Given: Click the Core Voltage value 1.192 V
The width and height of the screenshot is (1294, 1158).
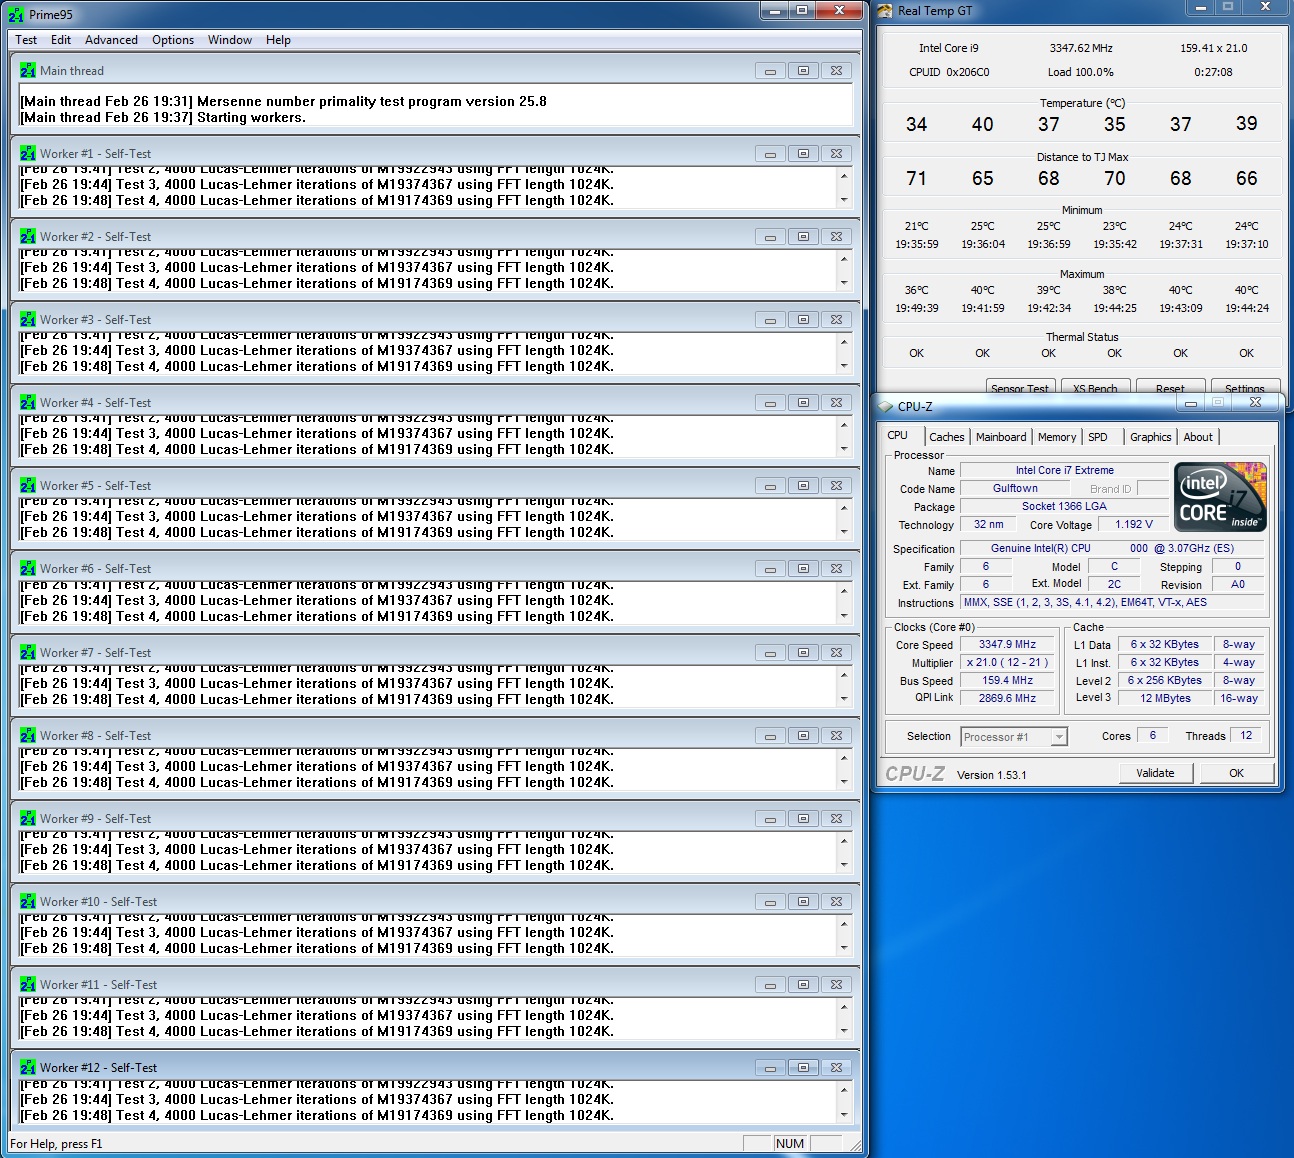Looking at the screenshot, I should click(1134, 525).
